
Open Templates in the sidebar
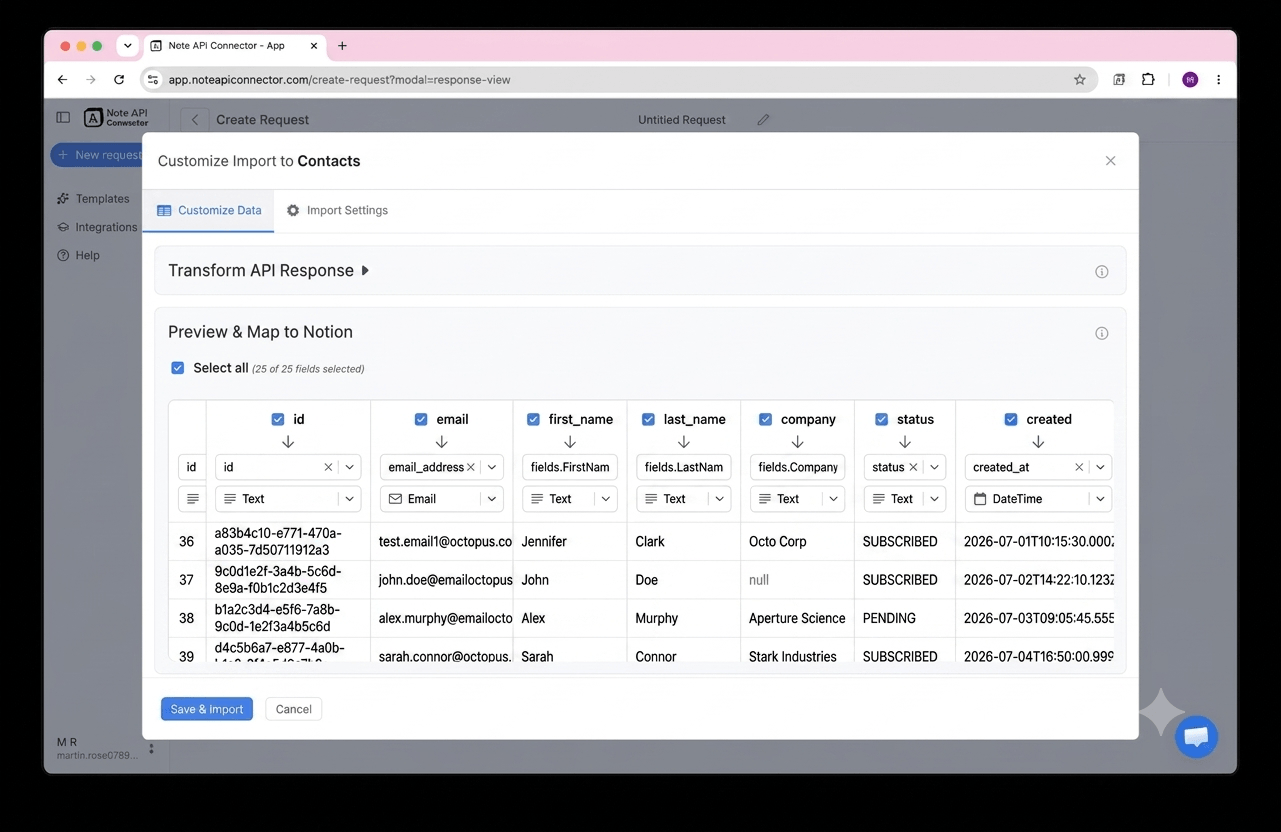click(x=93, y=199)
